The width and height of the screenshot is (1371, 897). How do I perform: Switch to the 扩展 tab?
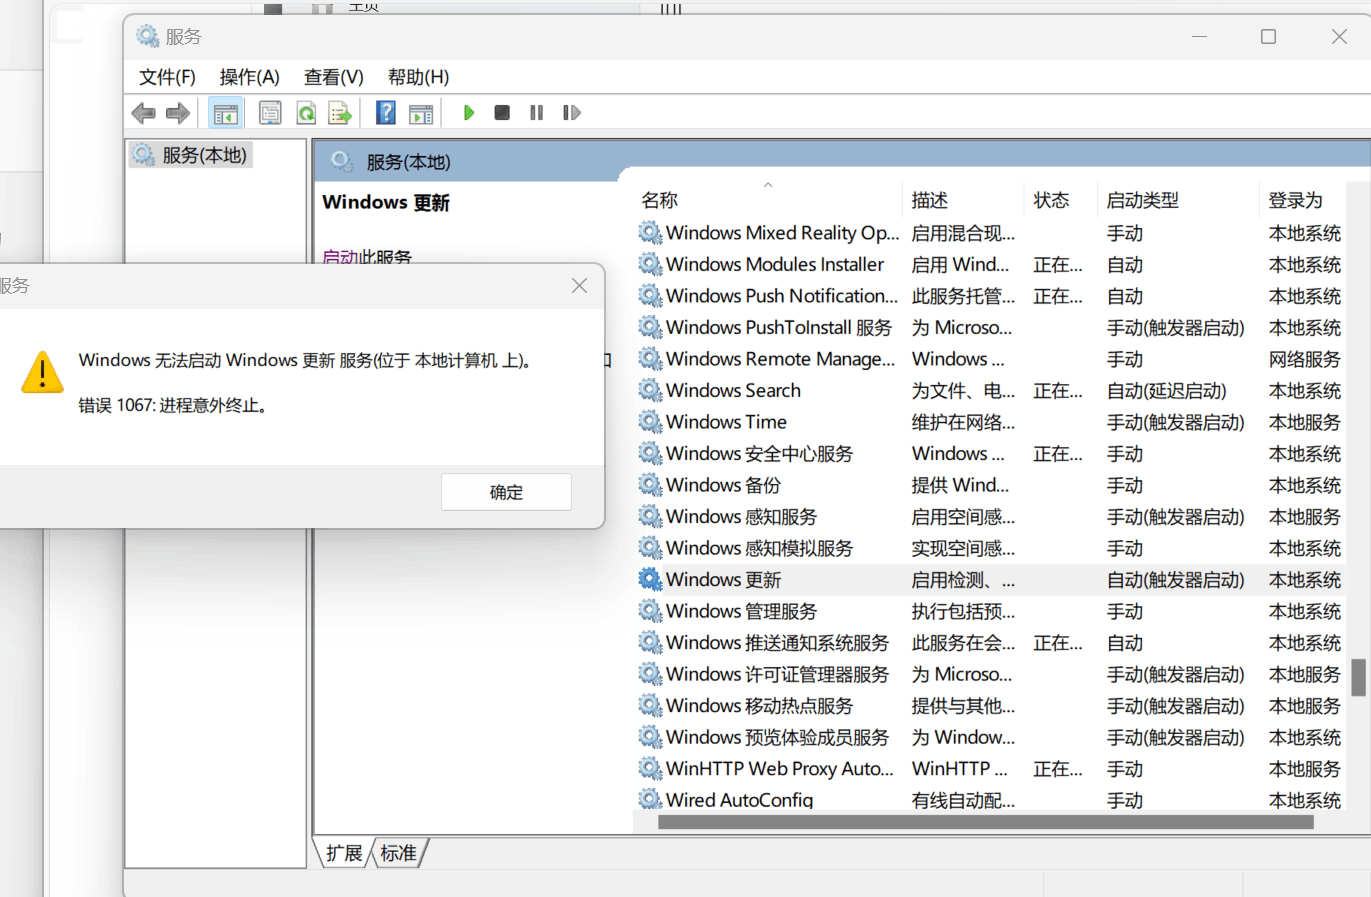(x=344, y=853)
